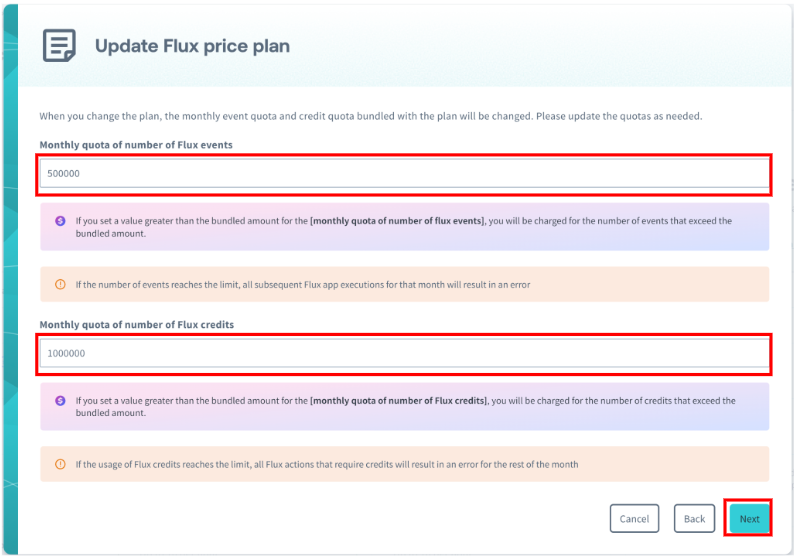This screenshot has width=794, height=557.
Task: Click the "Monthly quota of number of Flux events" label
Action: click(x=136, y=145)
